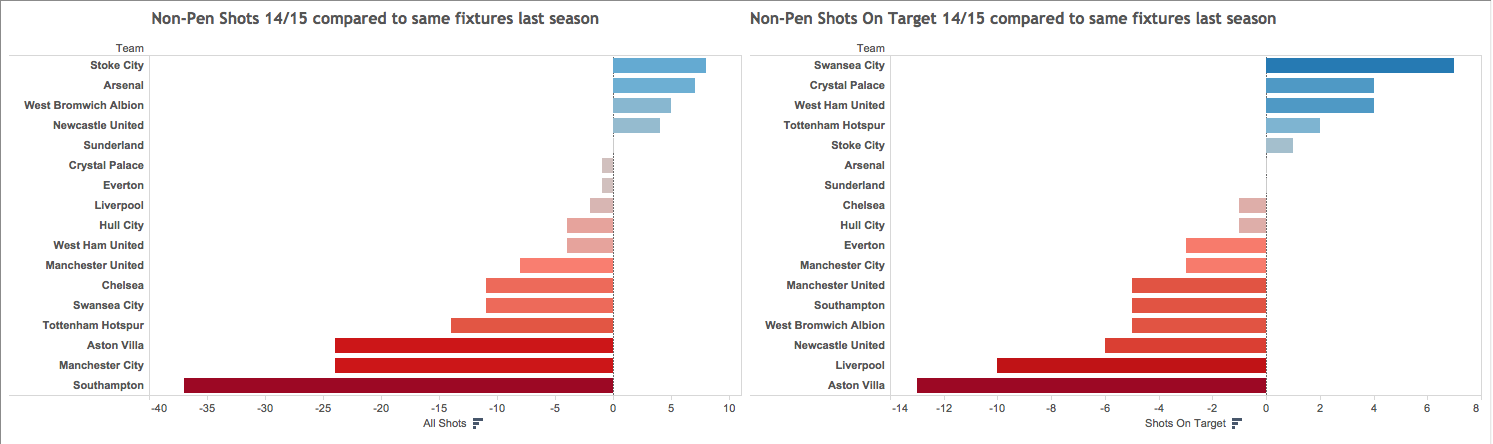Click the Shots On Target axis label

[1185, 424]
